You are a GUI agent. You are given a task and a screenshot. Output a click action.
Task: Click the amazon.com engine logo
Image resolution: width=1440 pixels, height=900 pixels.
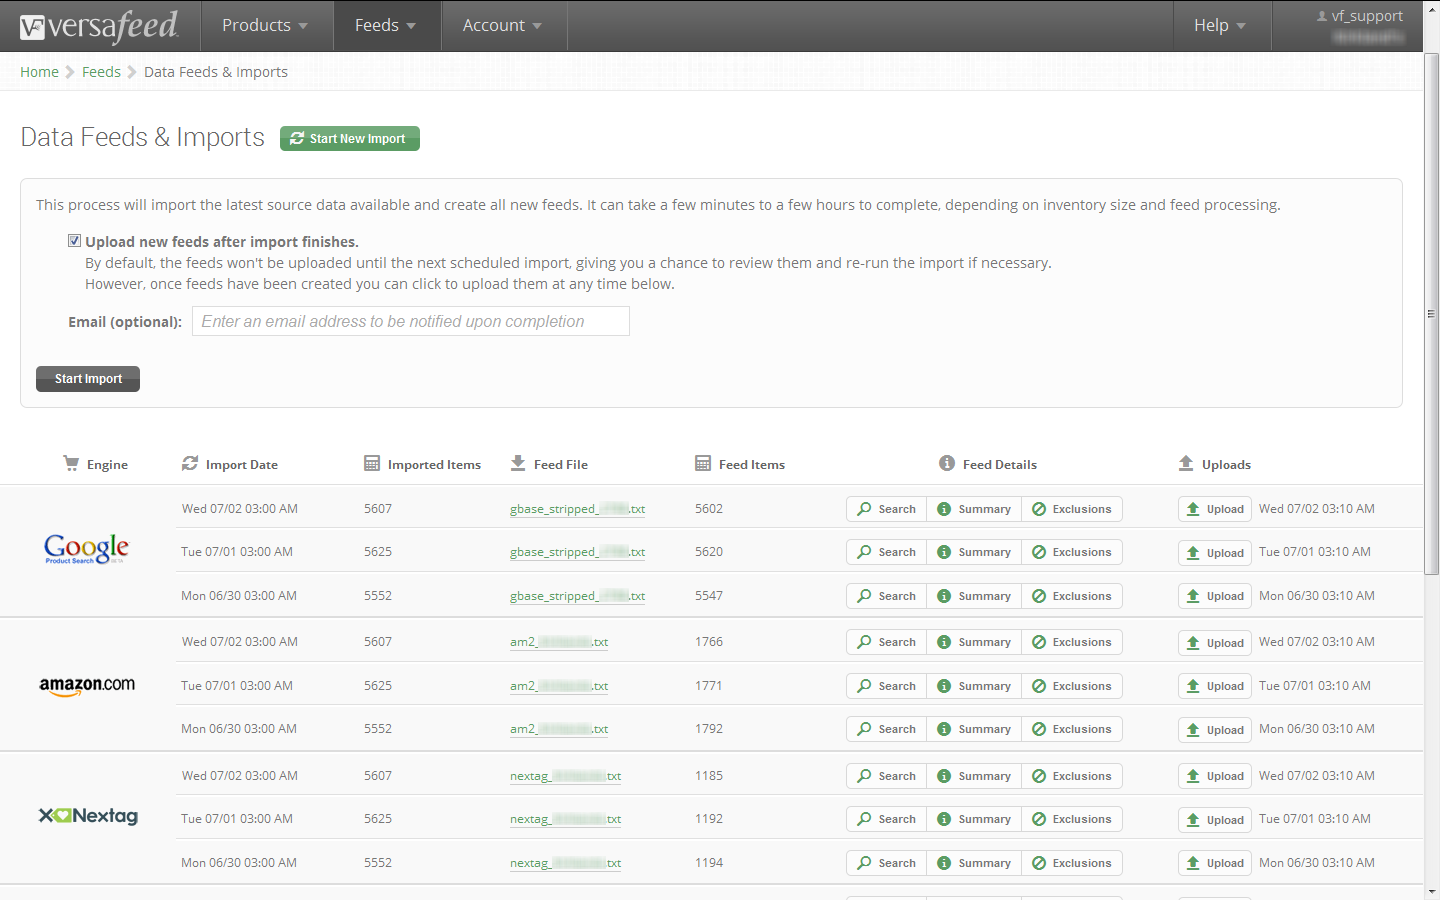(87, 686)
